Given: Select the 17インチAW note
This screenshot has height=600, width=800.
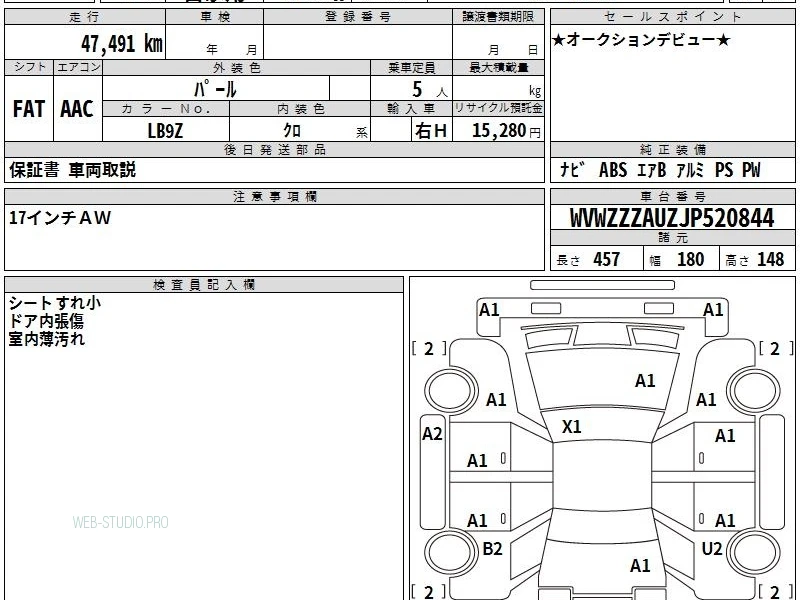Looking at the screenshot, I should pos(60,218).
